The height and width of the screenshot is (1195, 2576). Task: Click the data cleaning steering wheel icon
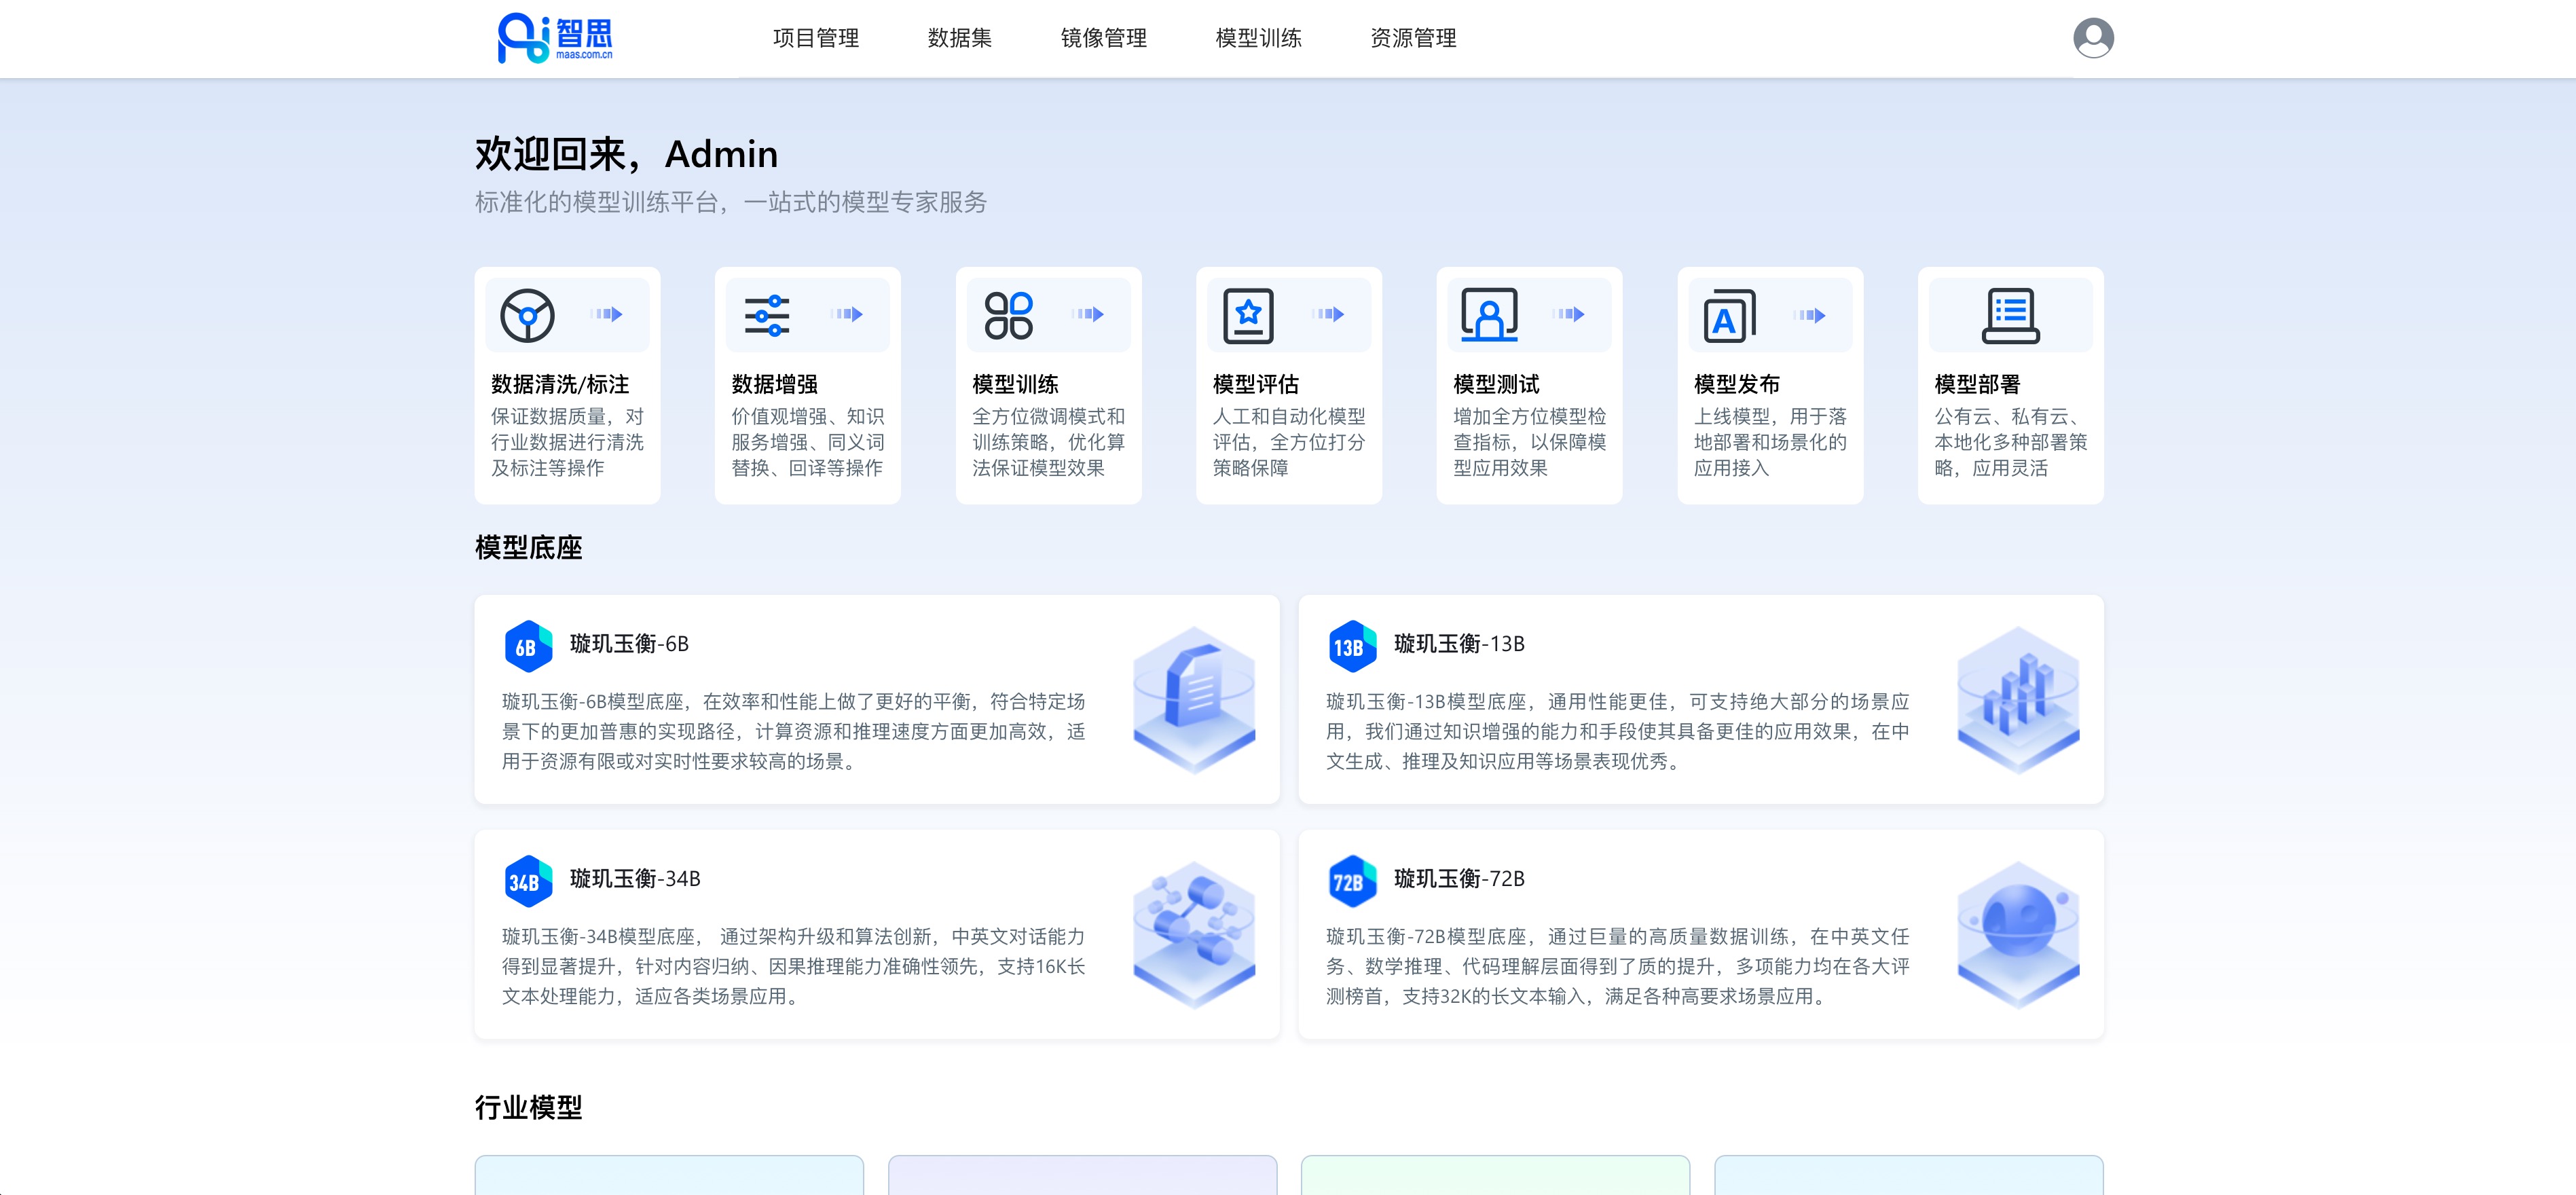point(527,315)
